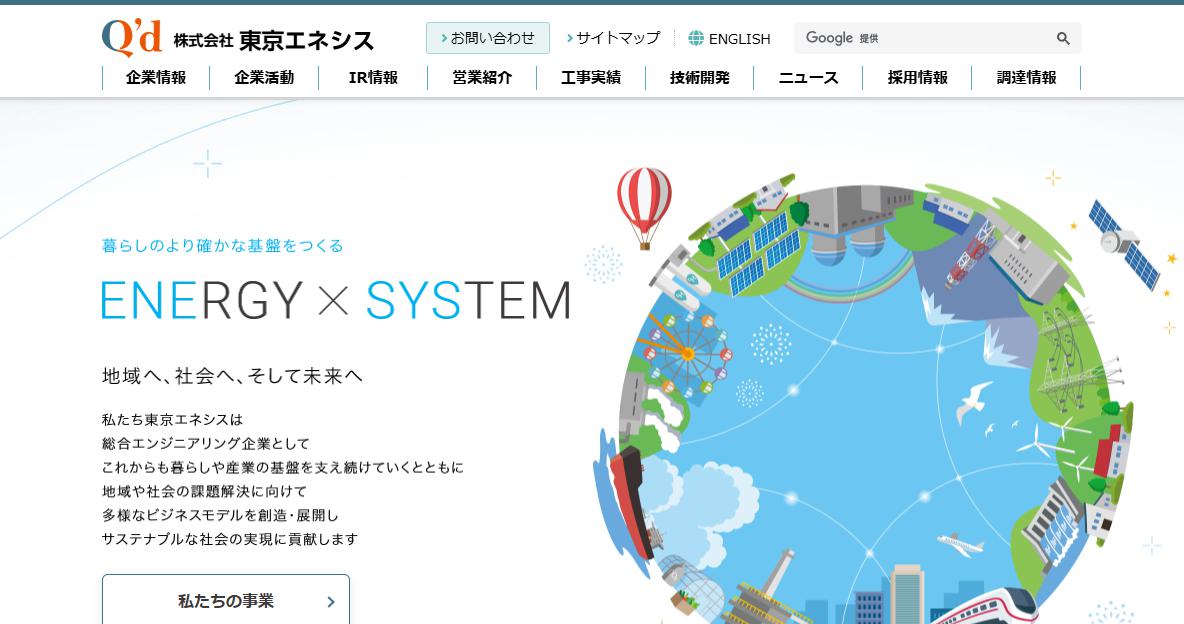
Task: Click the ENERGY × SYSTEM headline
Action: [336, 301]
